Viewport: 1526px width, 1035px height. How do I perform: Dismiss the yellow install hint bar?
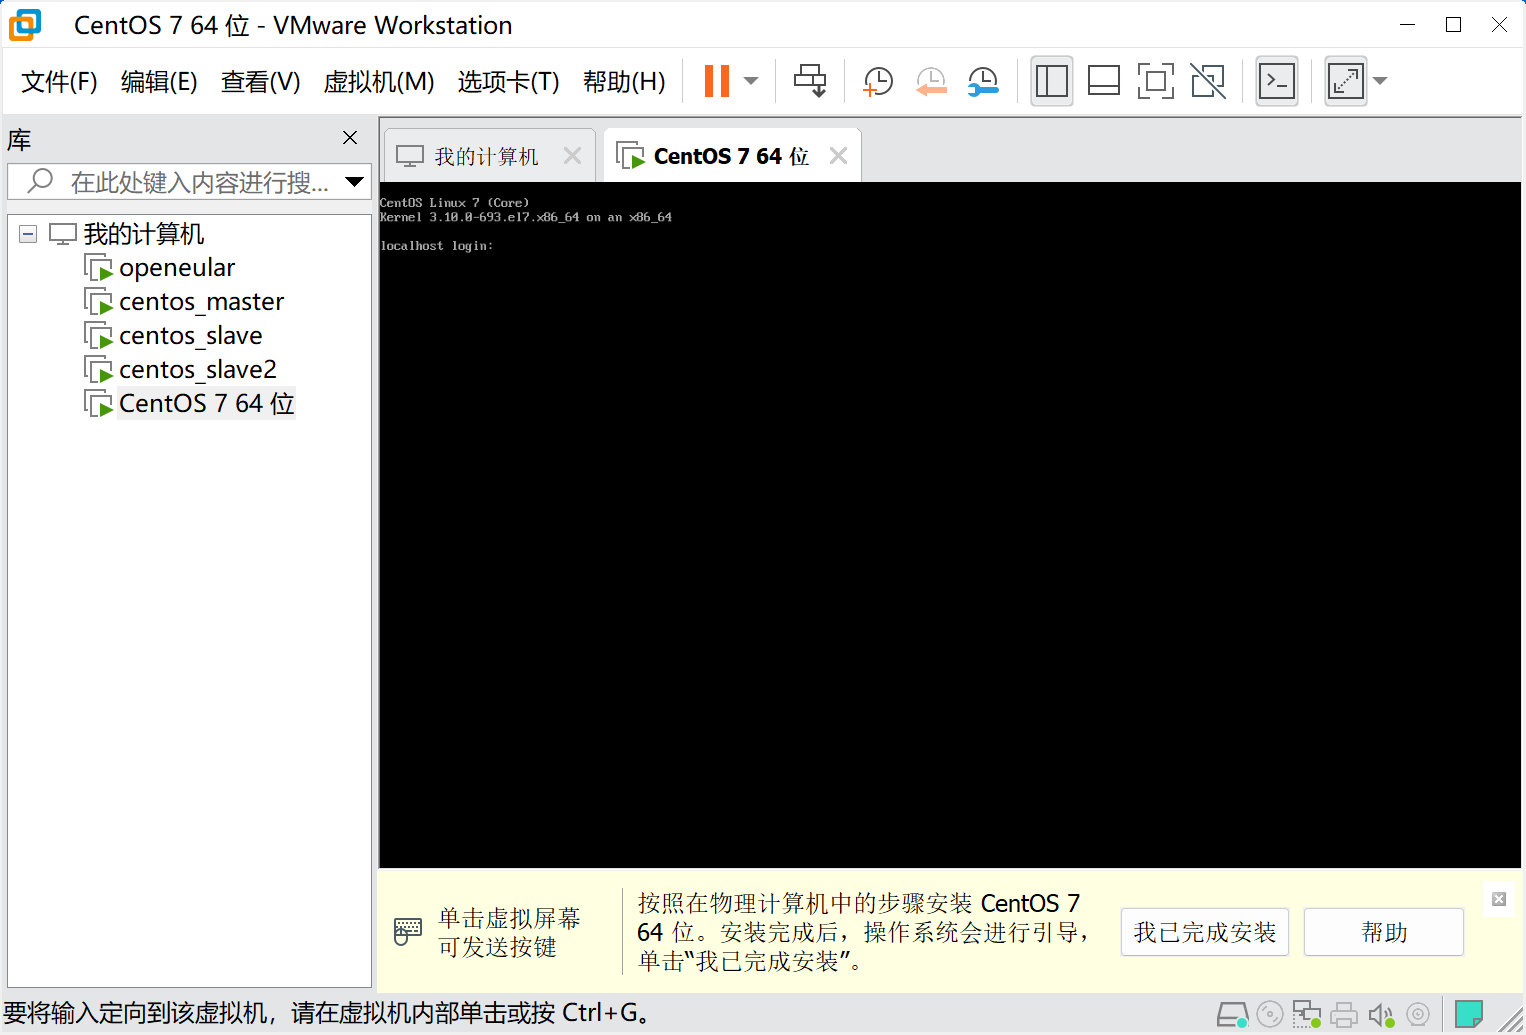point(1499,899)
